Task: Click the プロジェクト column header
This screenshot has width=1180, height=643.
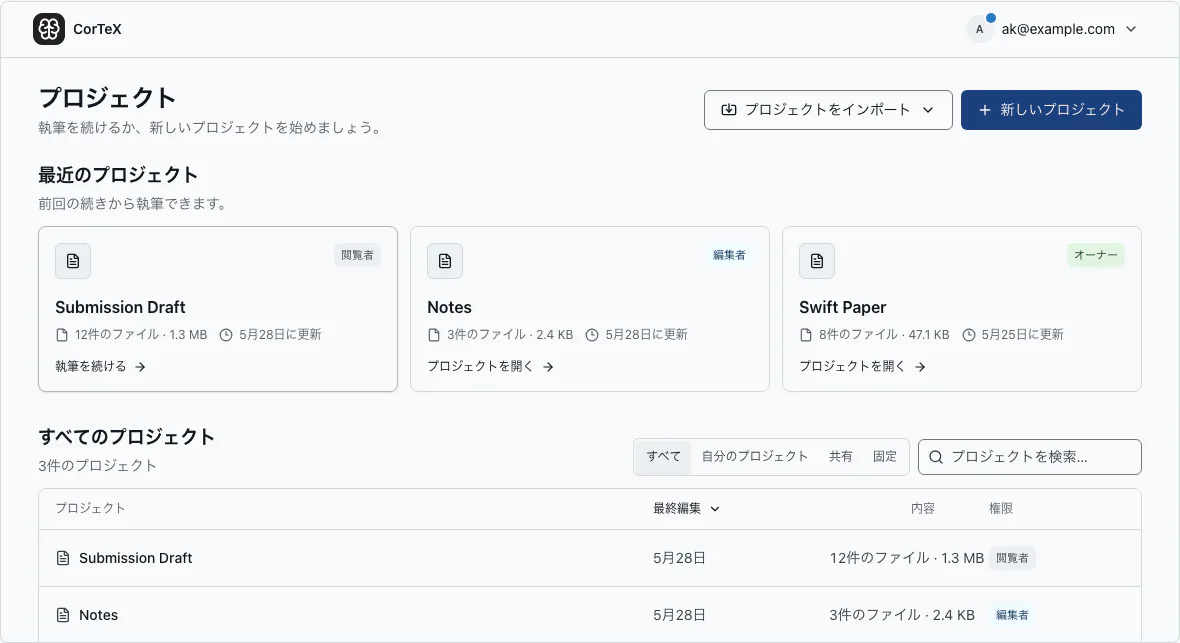Action: tap(90, 509)
